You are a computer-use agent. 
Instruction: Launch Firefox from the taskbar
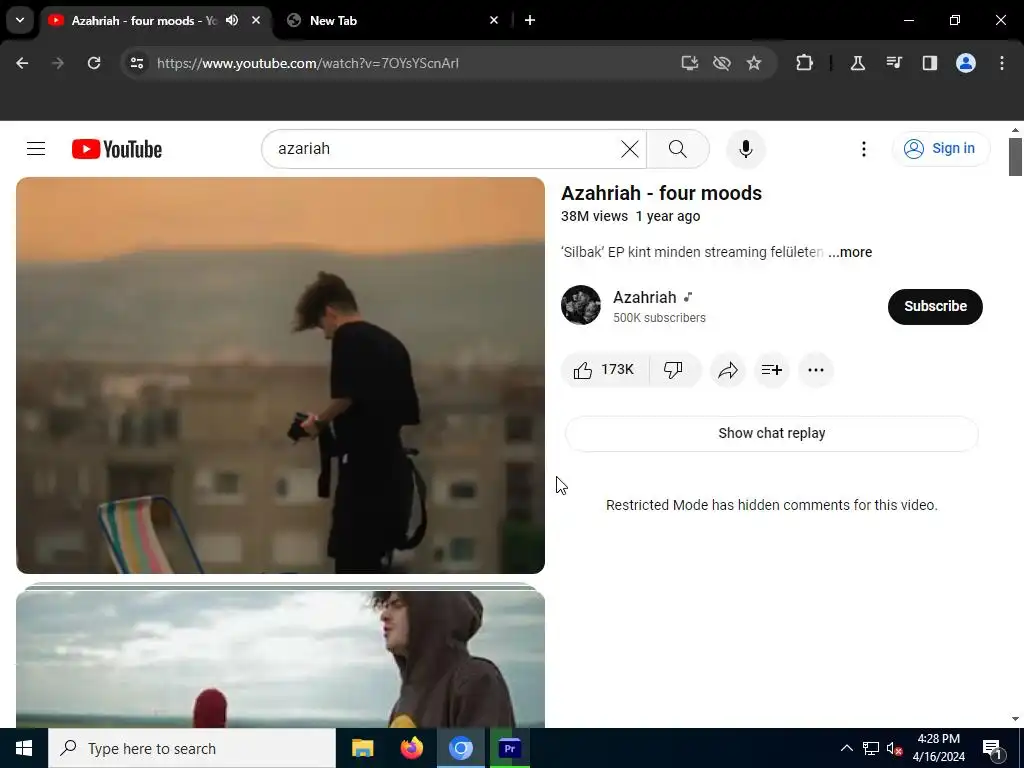(411, 748)
